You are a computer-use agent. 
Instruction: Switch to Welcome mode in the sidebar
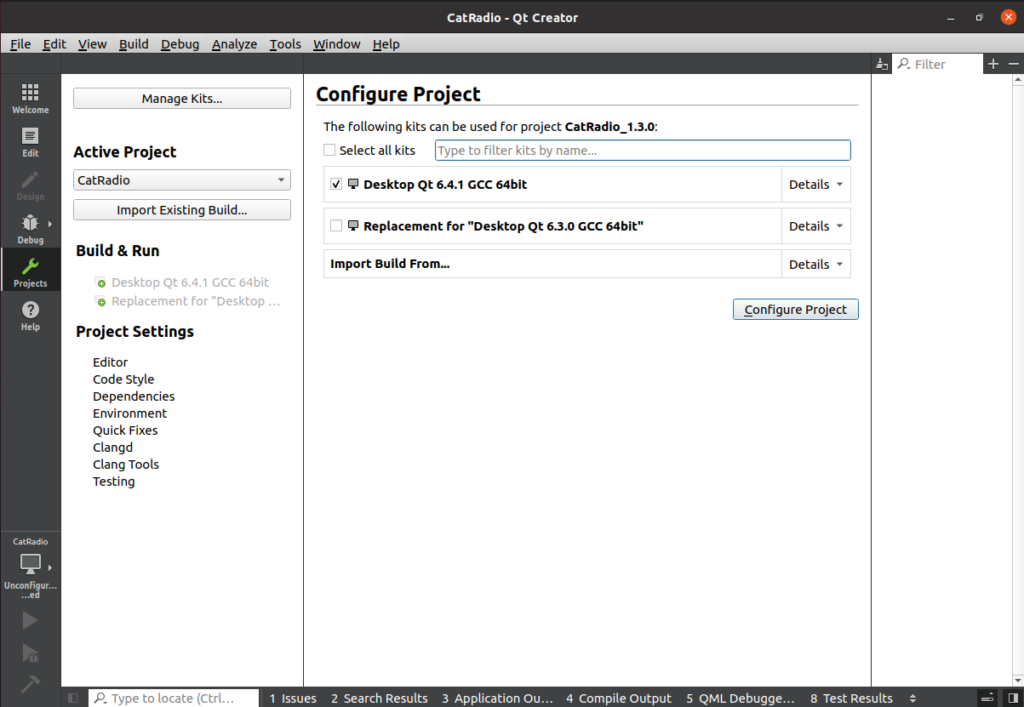point(30,98)
